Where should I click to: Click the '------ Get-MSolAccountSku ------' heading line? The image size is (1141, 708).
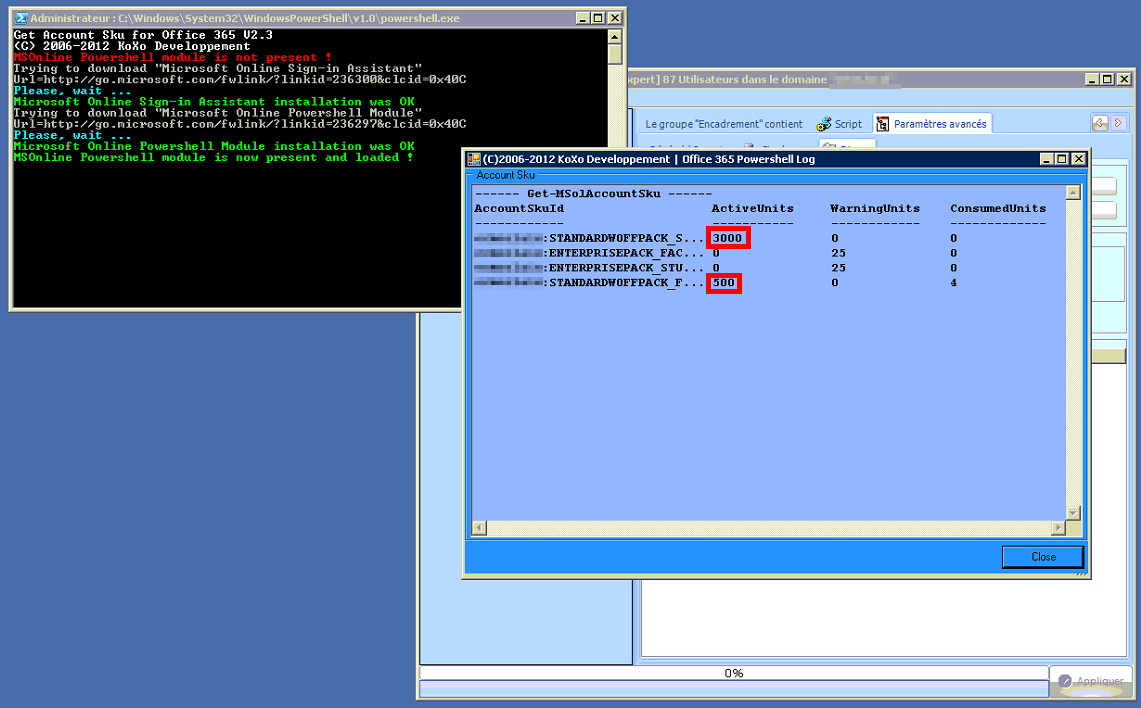coord(593,194)
